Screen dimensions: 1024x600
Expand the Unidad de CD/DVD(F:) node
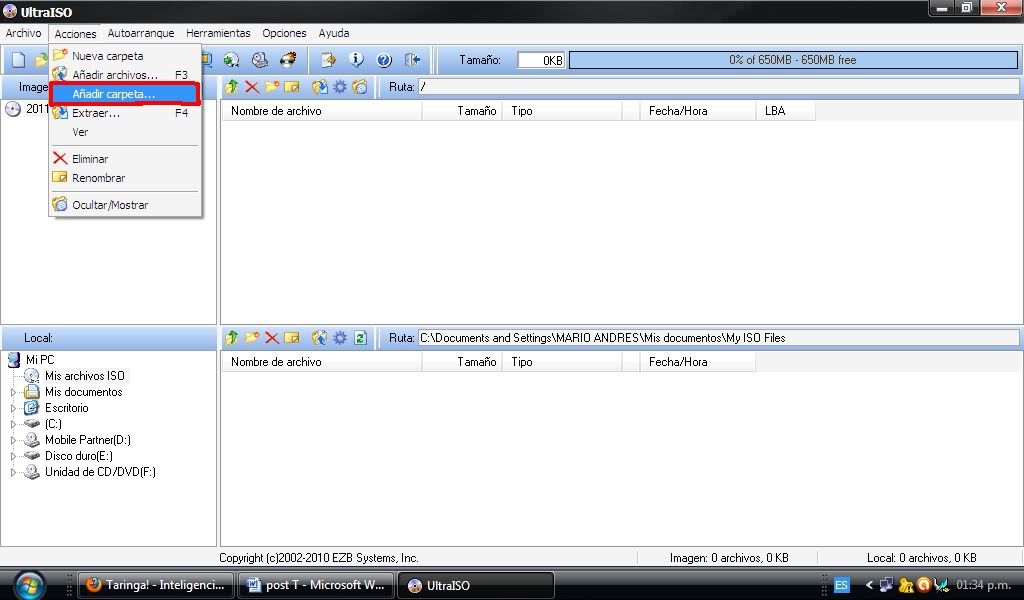tap(13, 472)
